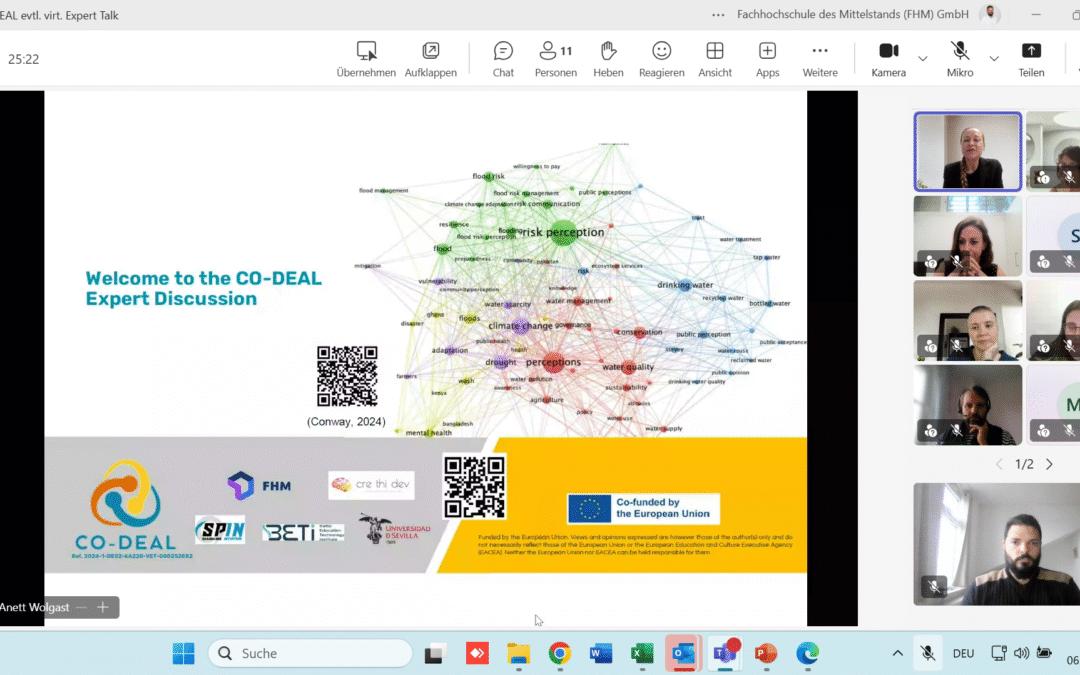
Task: Show hidden system tray icons chevron
Action: [897, 653]
